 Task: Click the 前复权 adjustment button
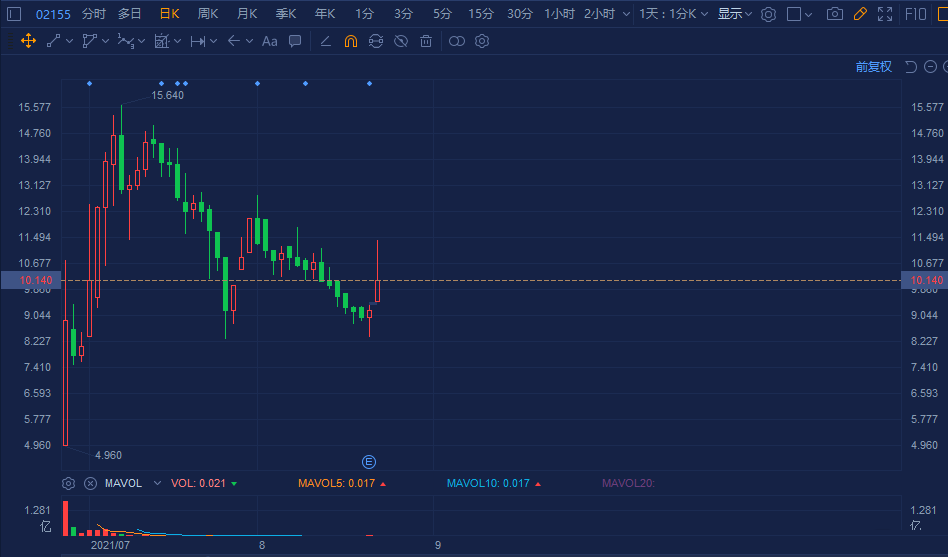click(x=874, y=67)
